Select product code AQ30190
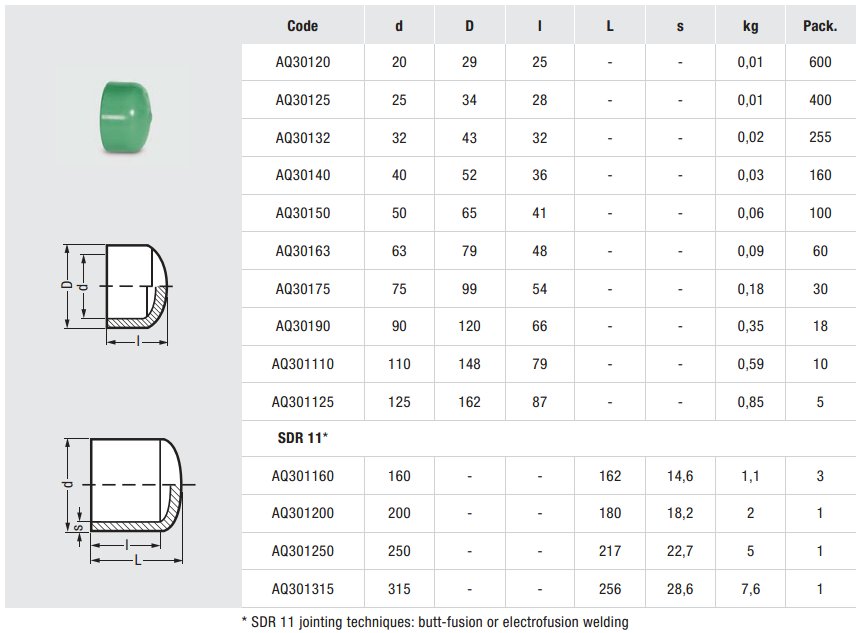This screenshot has height=633, width=862. coord(303,326)
